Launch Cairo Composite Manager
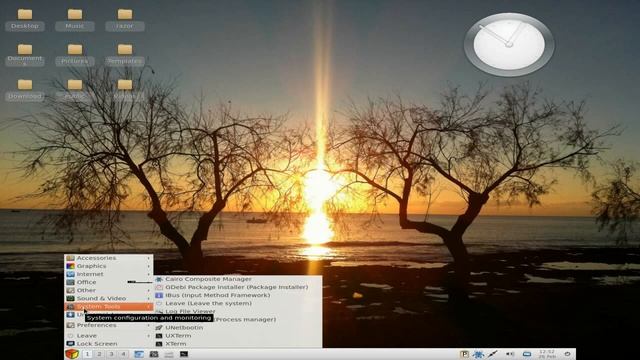The height and width of the screenshot is (360, 640). [x=238, y=279]
